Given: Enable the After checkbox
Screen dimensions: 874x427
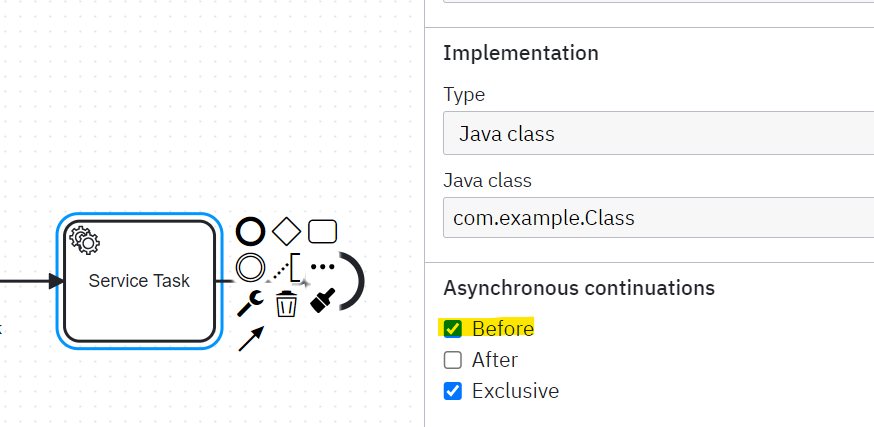Looking at the screenshot, I should tap(453, 360).
